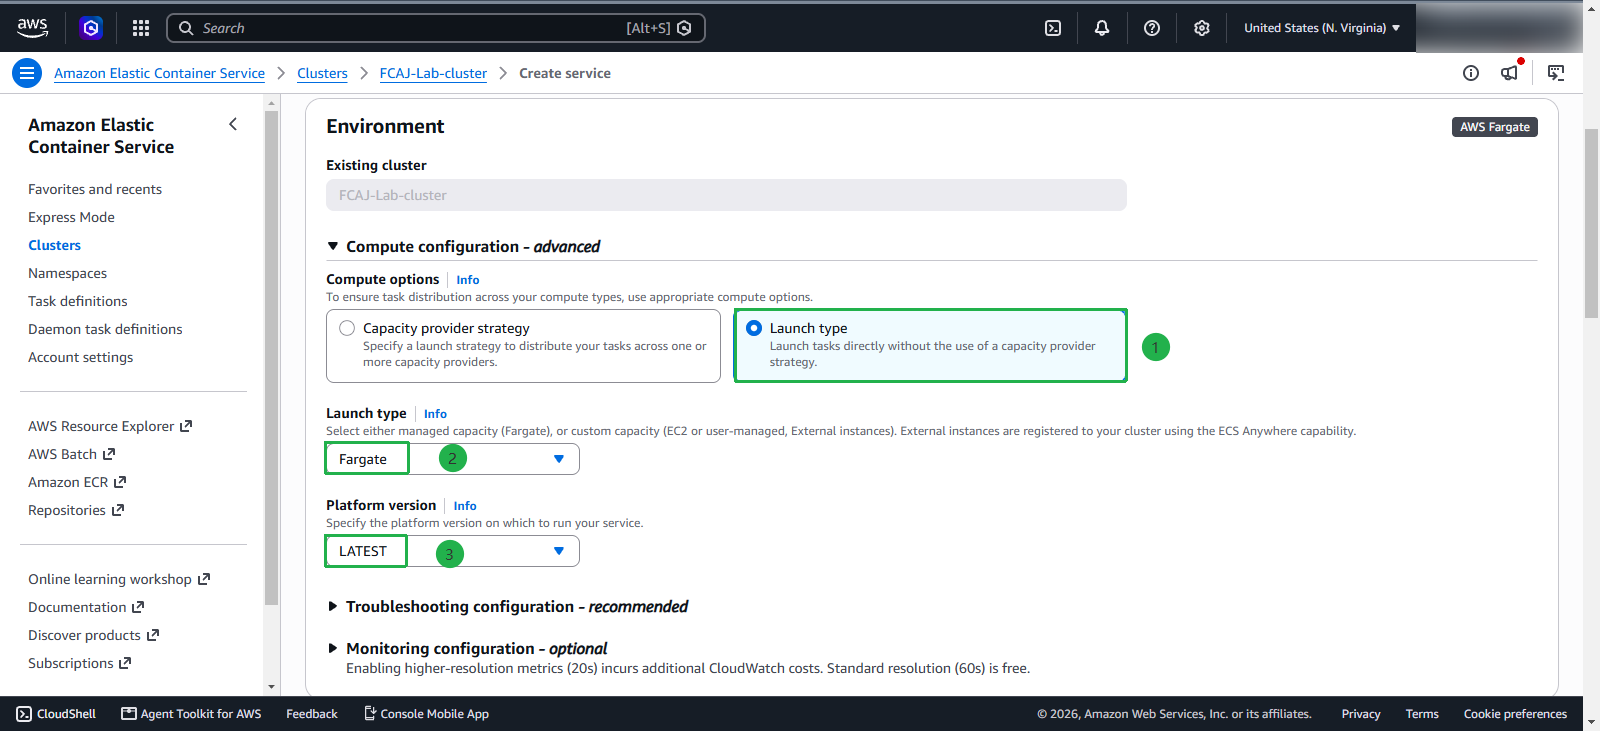
Task: Open Agent Toolkit for AWS in footer
Action: [x=191, y=714]
